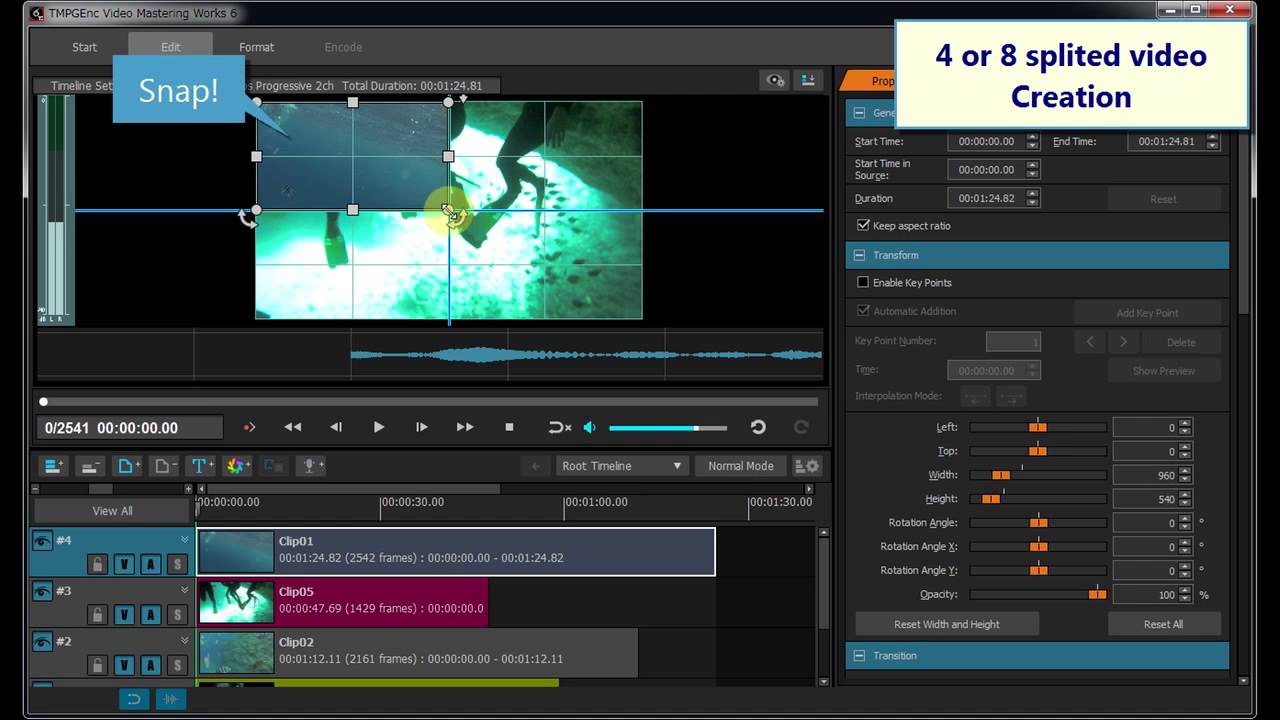Click the undo arrow icon
This screenshot has width=1280, height=720.
758,427
